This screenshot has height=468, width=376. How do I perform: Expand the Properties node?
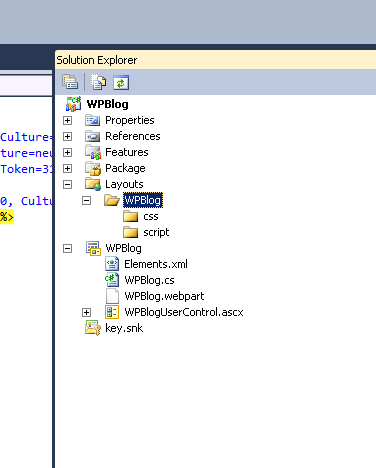67,120
